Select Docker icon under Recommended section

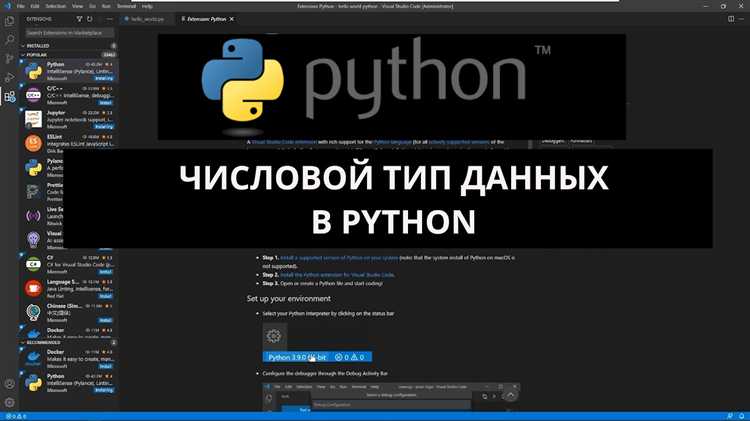(33, 358)
